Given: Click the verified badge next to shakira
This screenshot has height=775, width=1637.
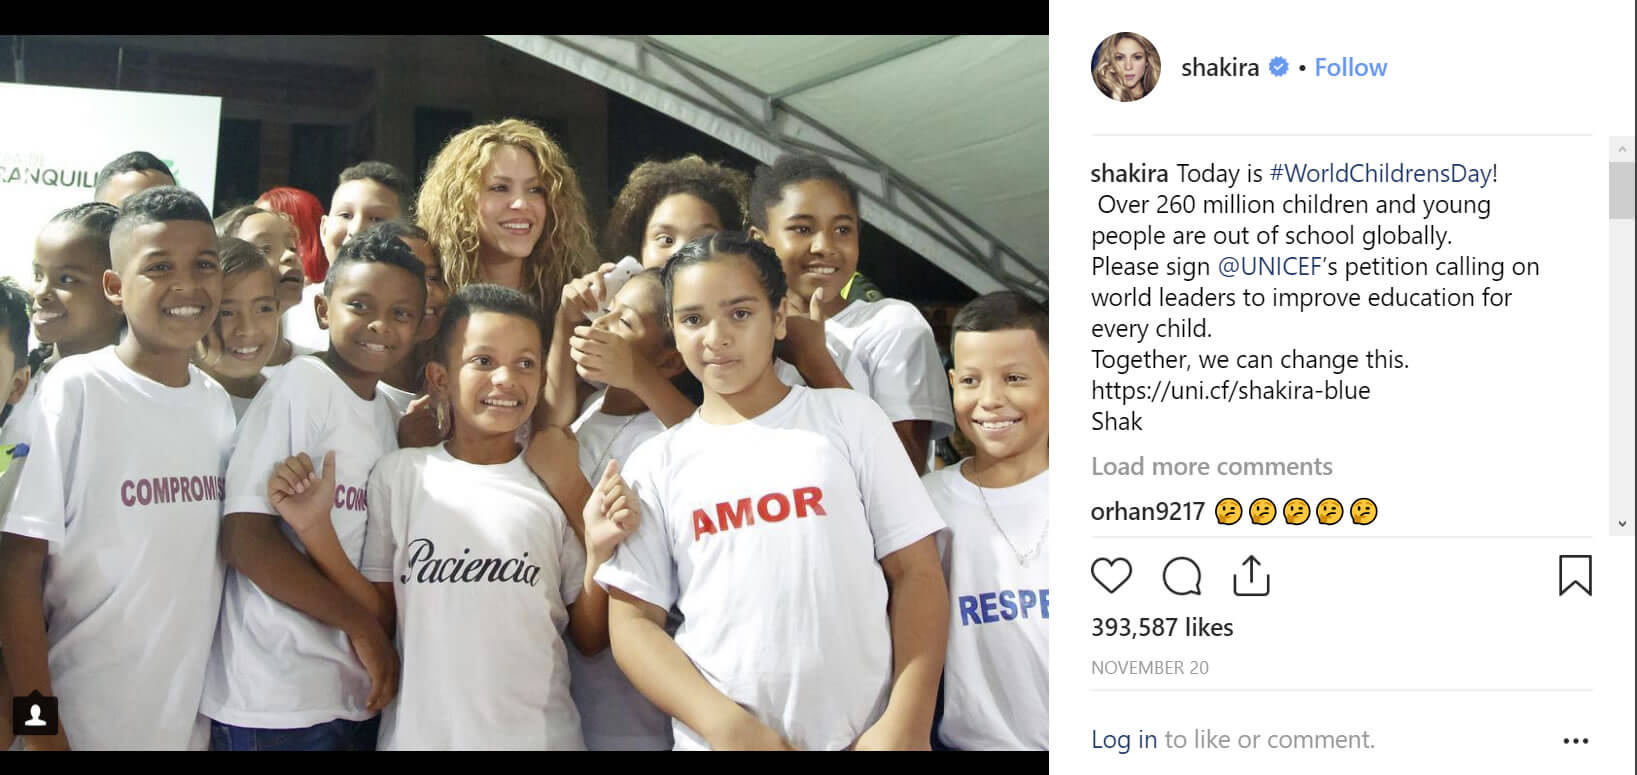Looking at the screenshot, I should 1278,67.
